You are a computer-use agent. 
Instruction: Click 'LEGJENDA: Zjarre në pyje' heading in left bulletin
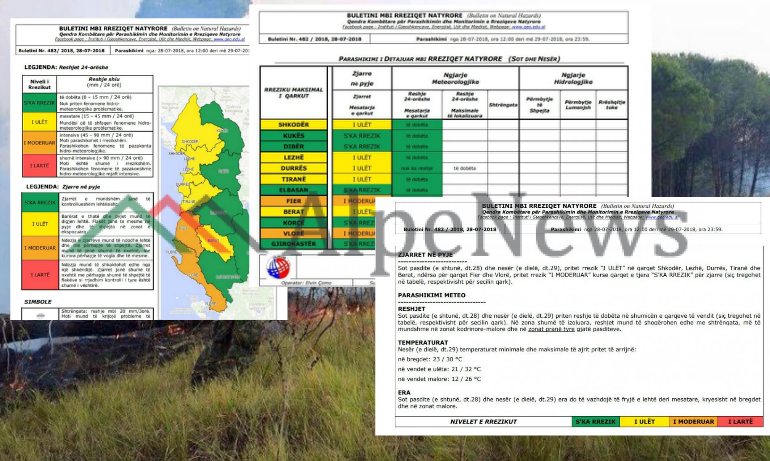(63, 187)
